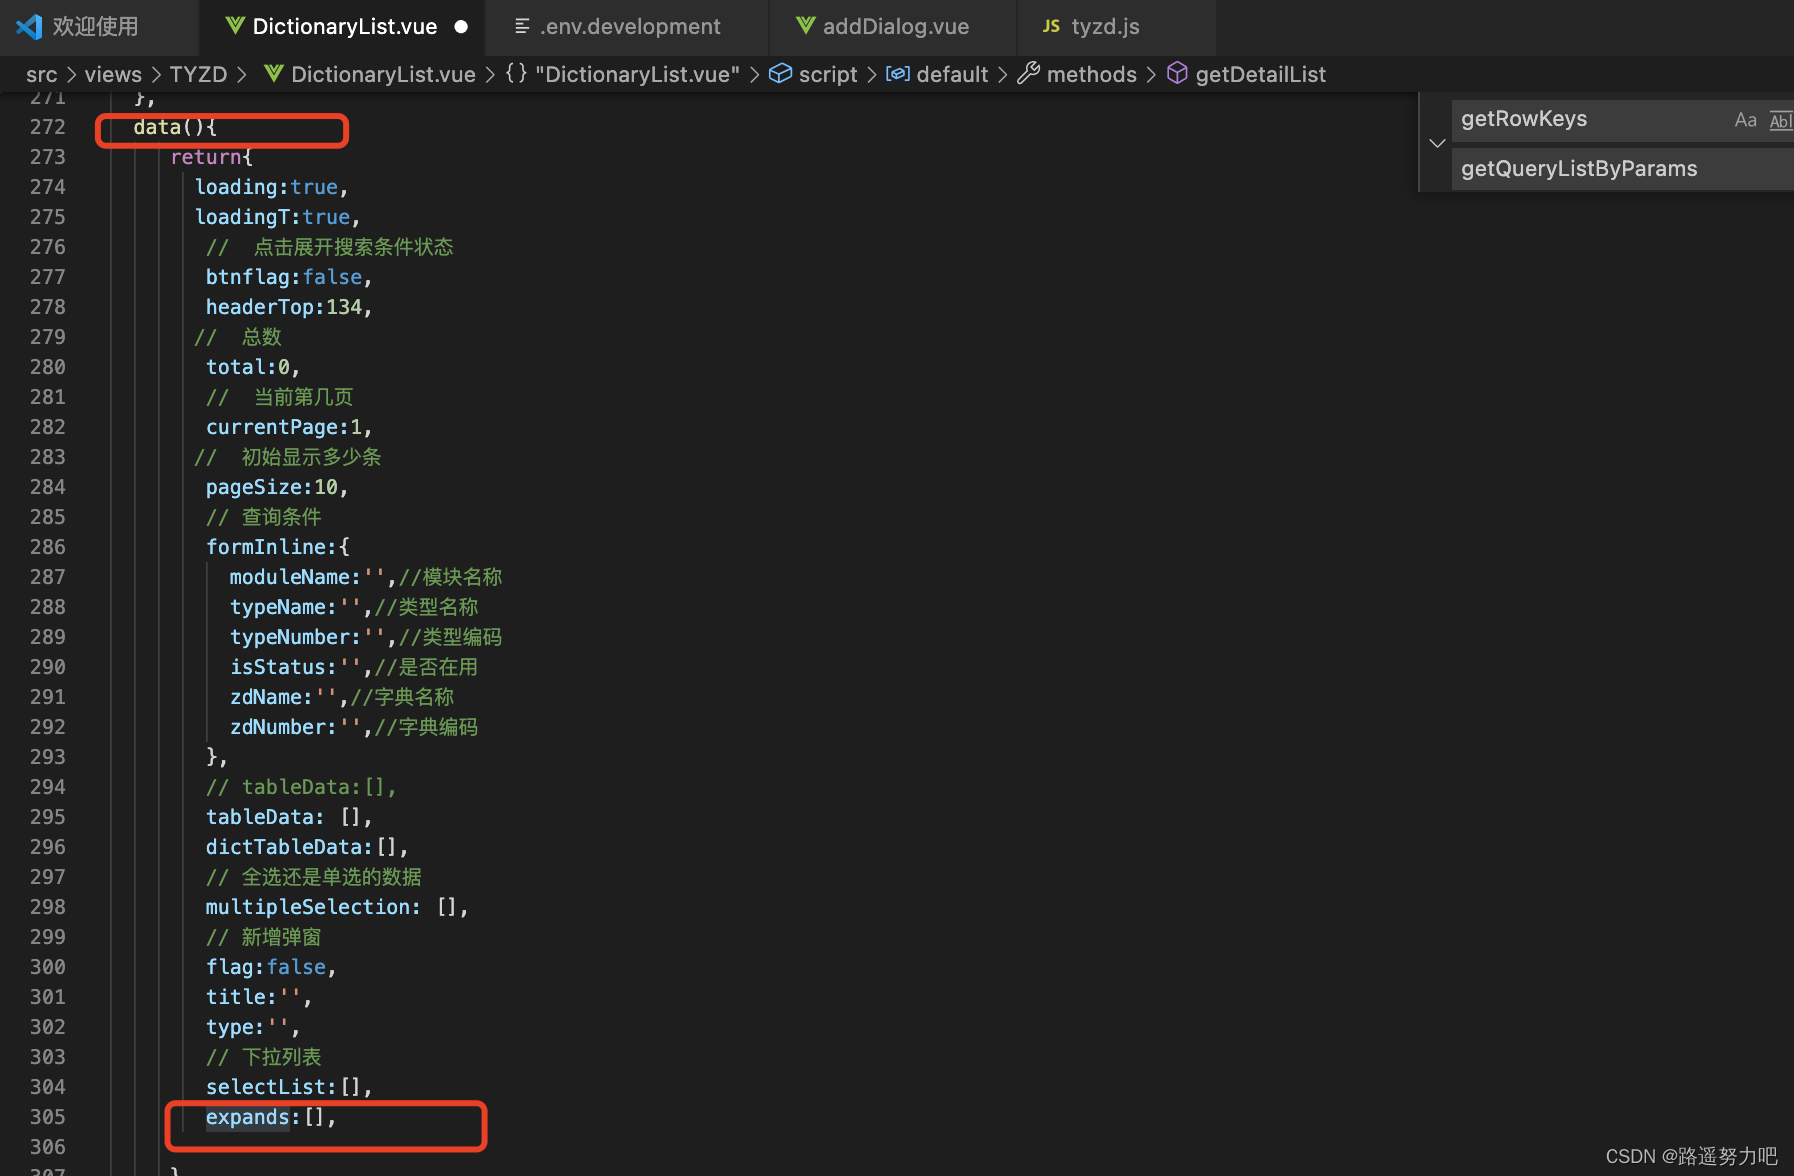Open the views breadcrumb dropdown

pyautogui.click(x=113, y=73)
